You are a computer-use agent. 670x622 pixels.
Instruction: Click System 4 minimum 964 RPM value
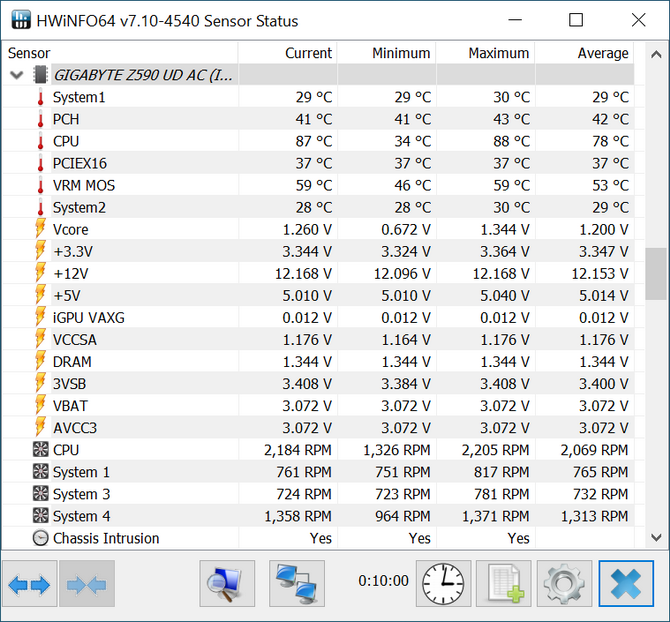(x=403, y=516)
